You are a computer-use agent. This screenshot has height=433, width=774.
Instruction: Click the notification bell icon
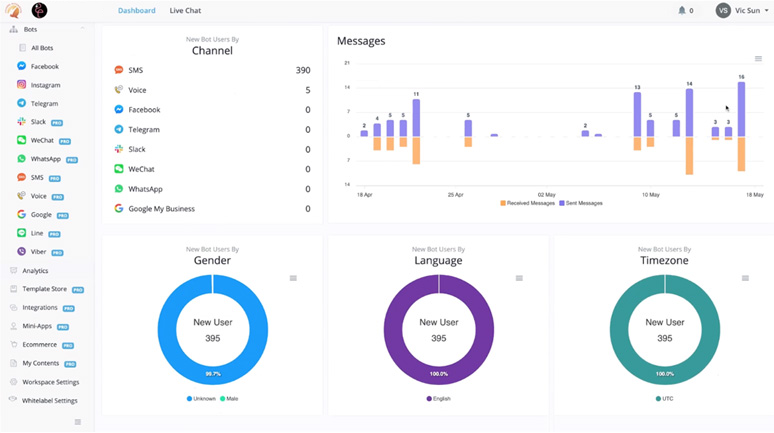point(683,11)
